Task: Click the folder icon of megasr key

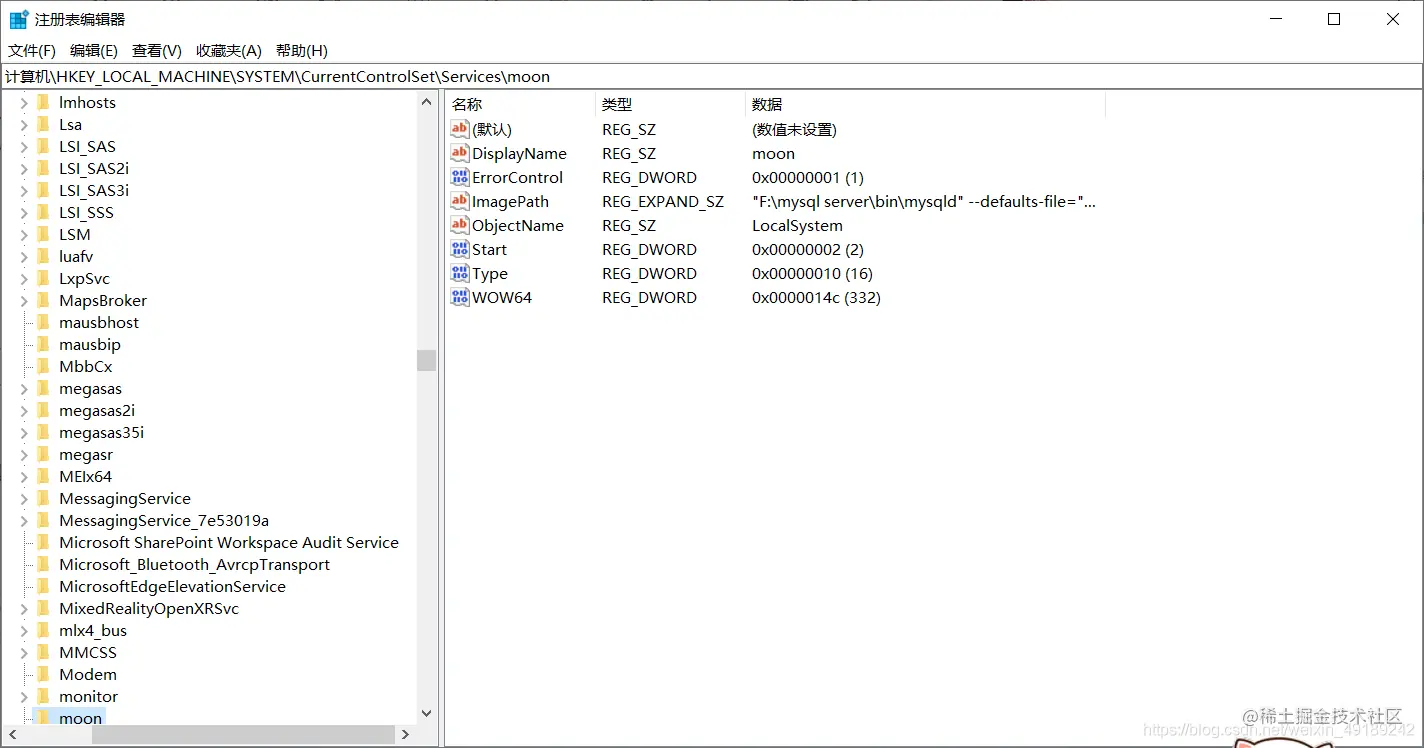Action: (43, 454)
